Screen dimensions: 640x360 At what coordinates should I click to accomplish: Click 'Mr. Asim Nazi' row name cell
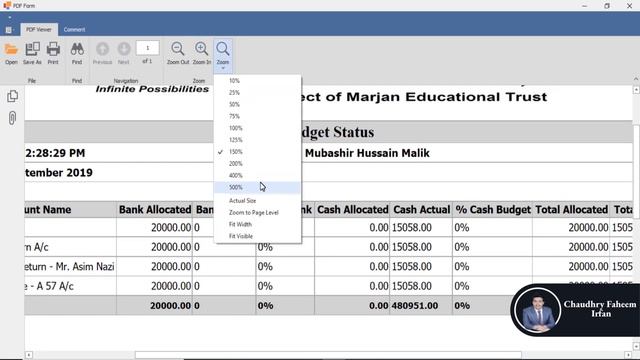tap(70, 267)
